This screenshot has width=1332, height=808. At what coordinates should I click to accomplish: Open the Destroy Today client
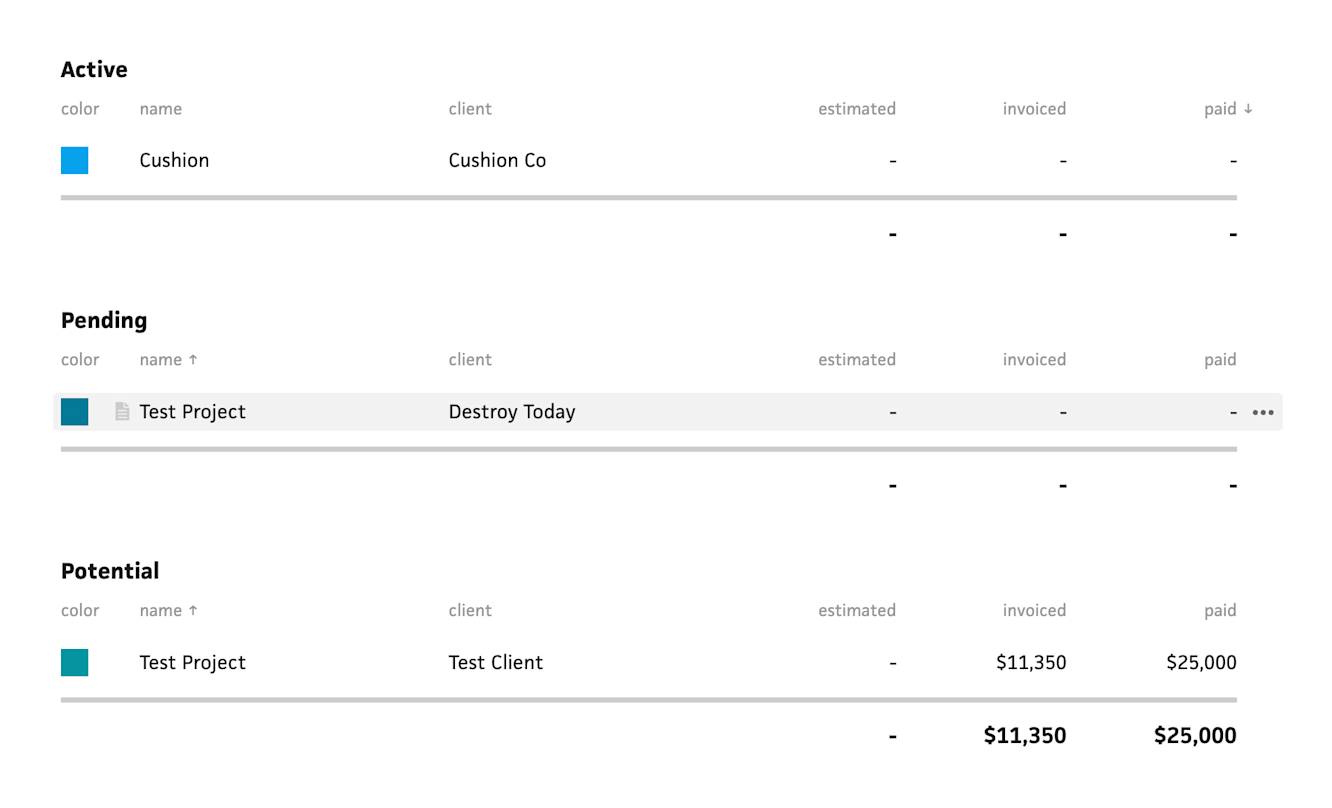511,412
